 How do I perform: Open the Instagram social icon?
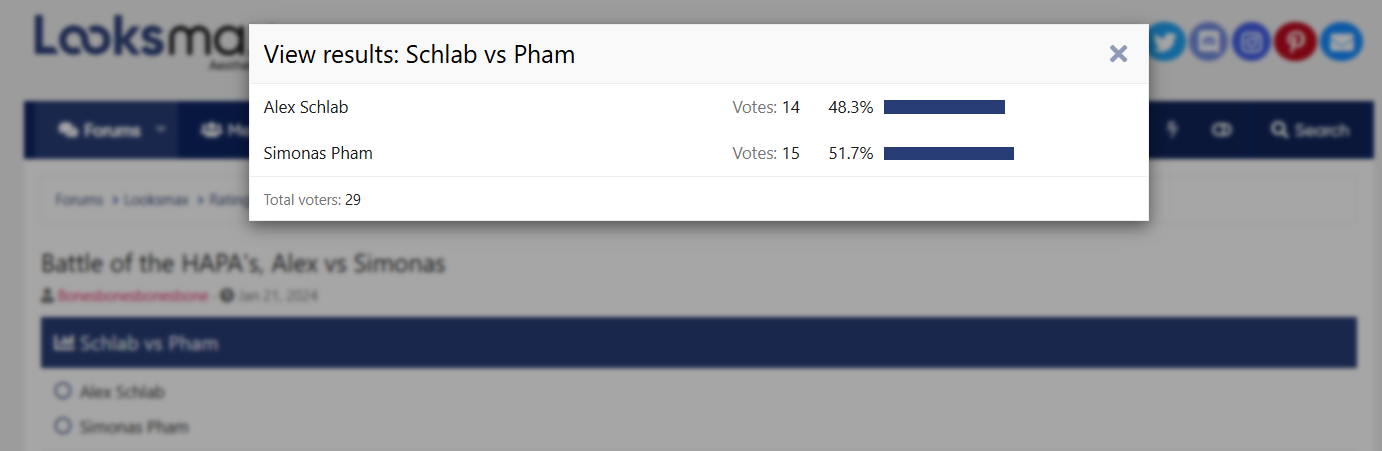(x=1252, y=42)
